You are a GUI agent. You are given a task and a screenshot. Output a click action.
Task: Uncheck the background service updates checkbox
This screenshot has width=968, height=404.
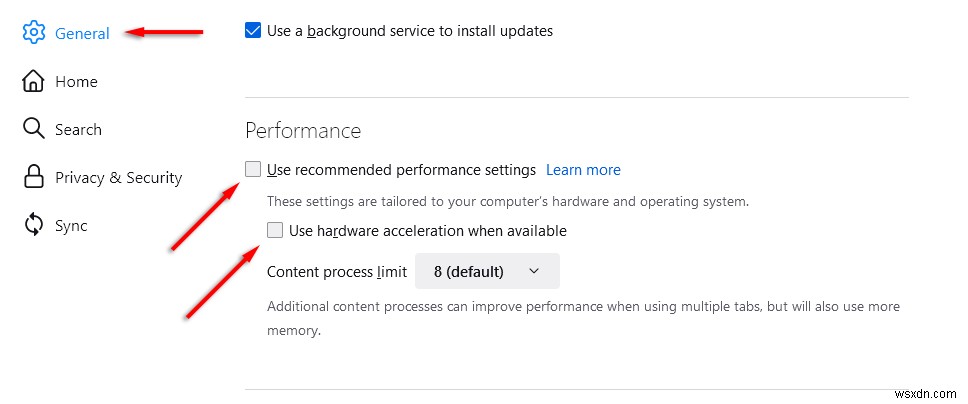point(253,31)
